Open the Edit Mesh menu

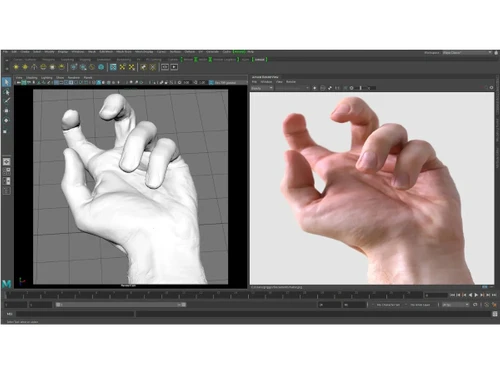106,52
